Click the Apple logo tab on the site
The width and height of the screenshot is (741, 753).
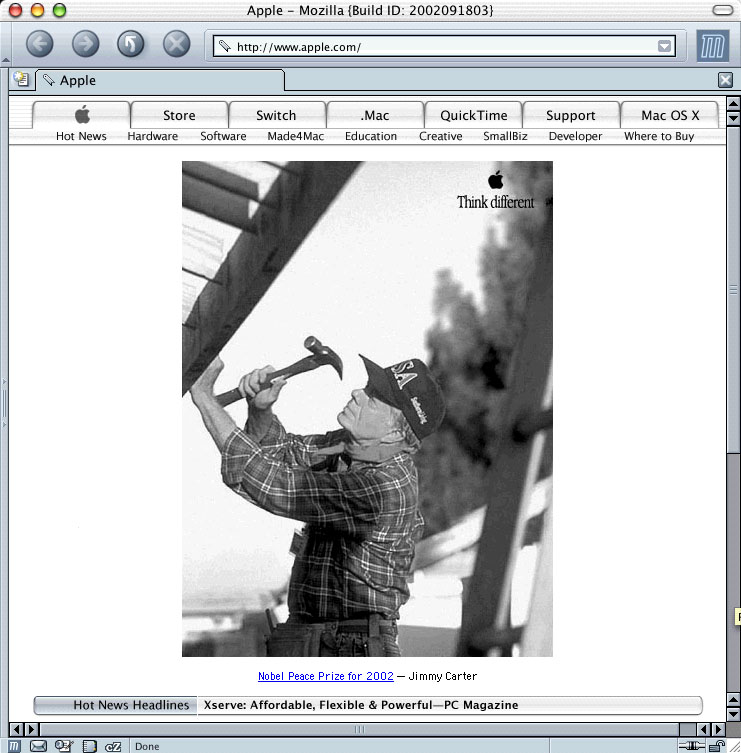[82, 115]
